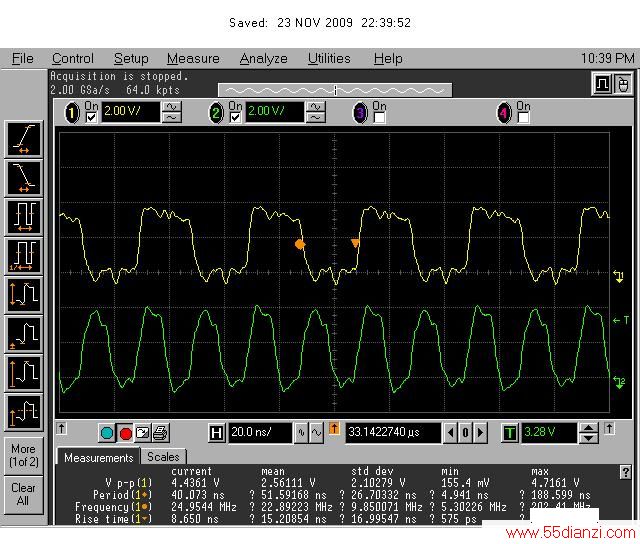Click the orange delay reference arrow icon
This screenshot has width=640, height=544.
click(334, 429)
